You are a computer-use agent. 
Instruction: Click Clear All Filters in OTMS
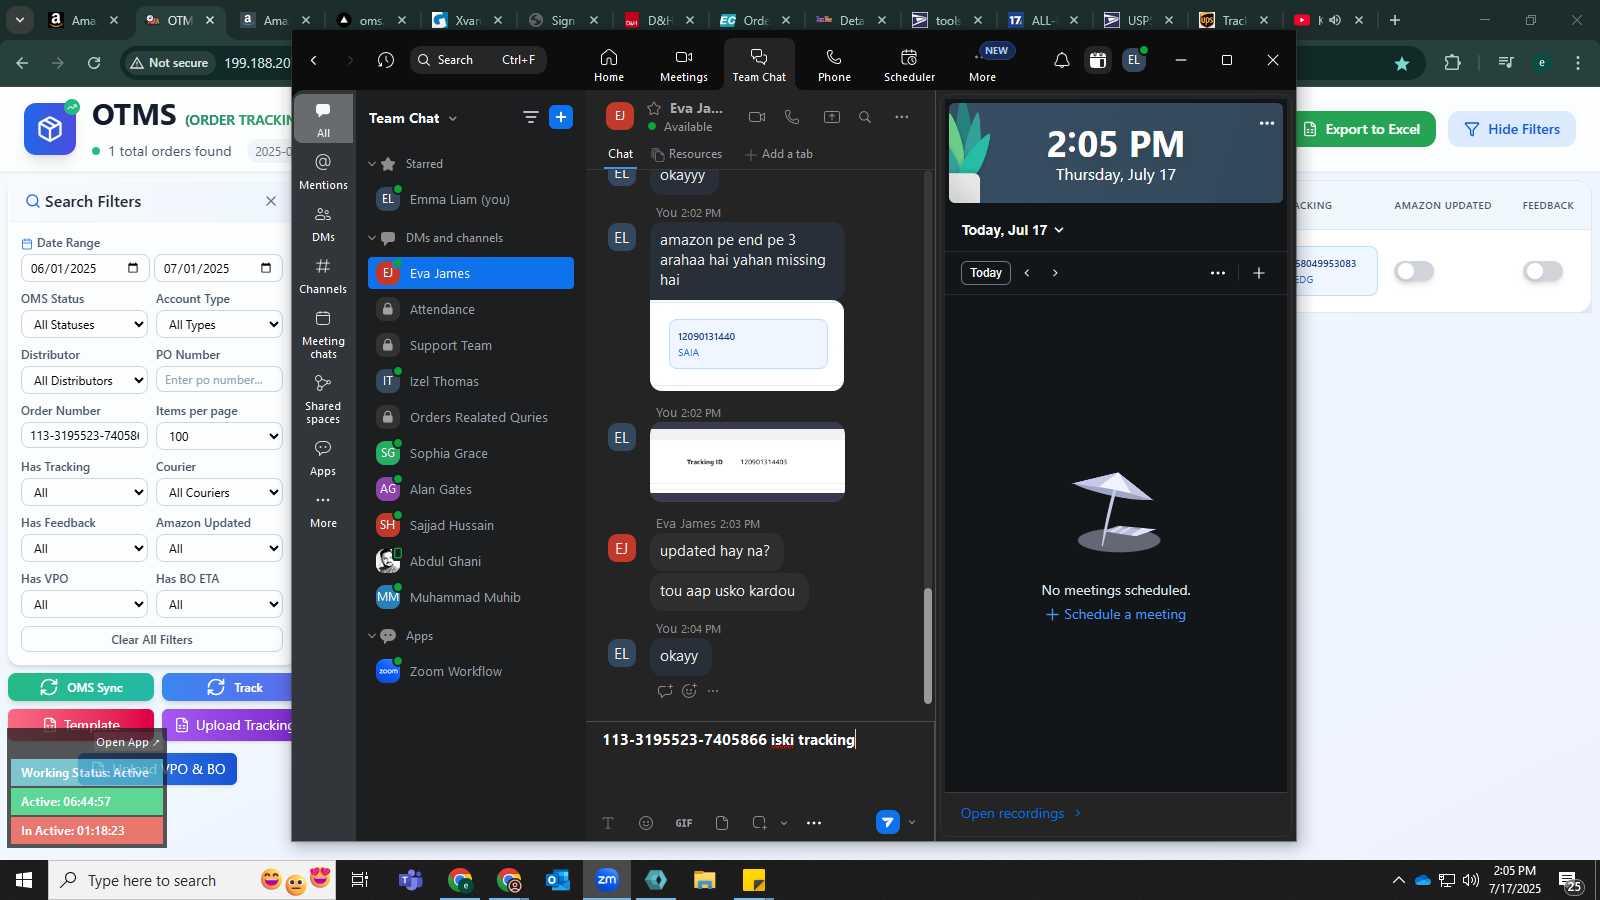point(152,640)
